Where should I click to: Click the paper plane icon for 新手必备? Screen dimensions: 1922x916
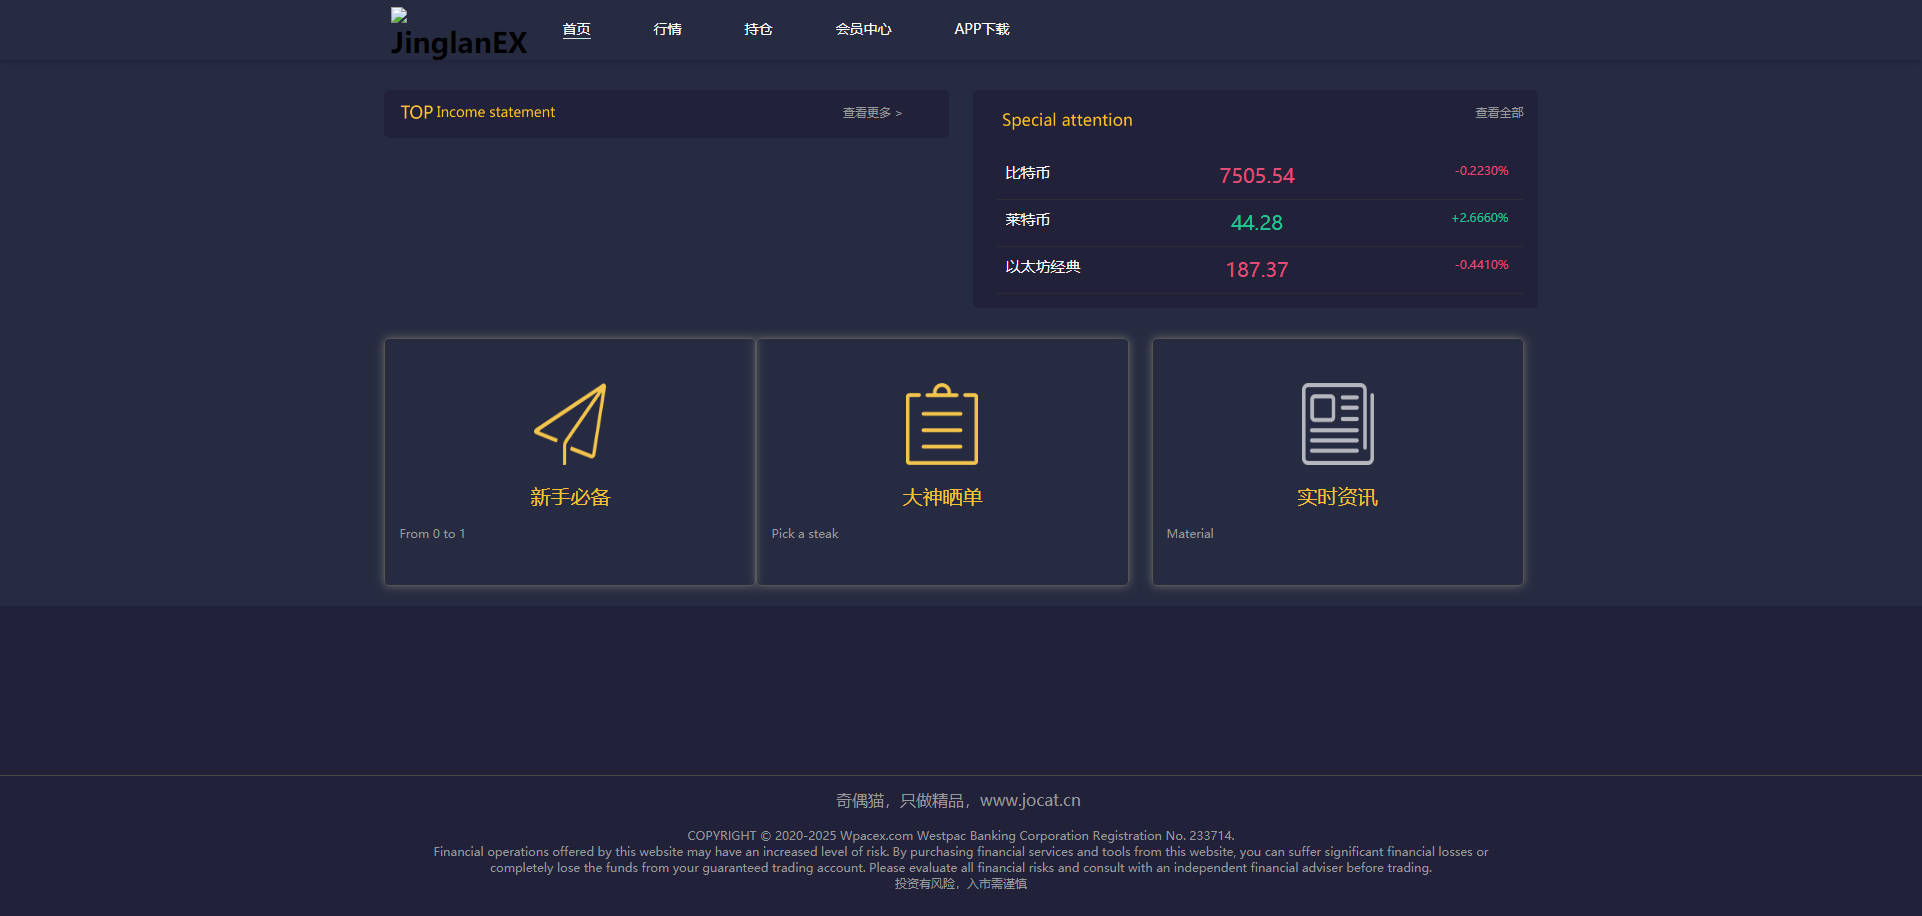pos(570,424)
